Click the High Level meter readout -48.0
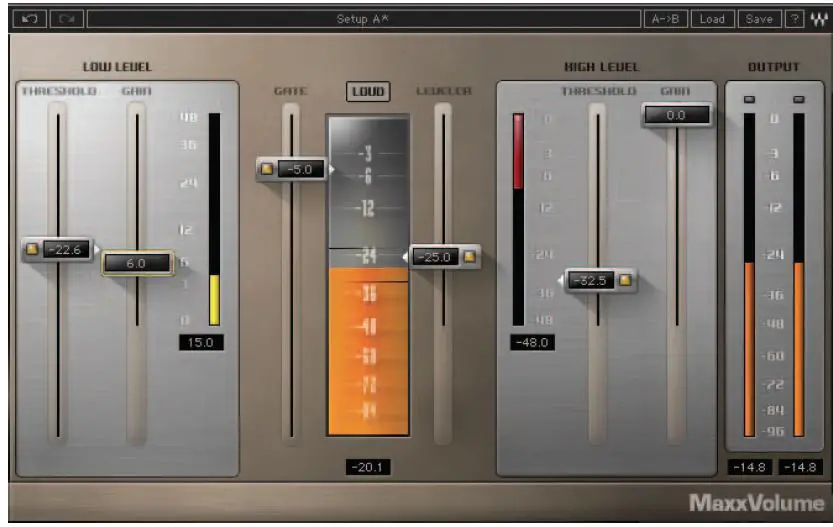Viewport: 833px width, 527px height. pos(532,342)
